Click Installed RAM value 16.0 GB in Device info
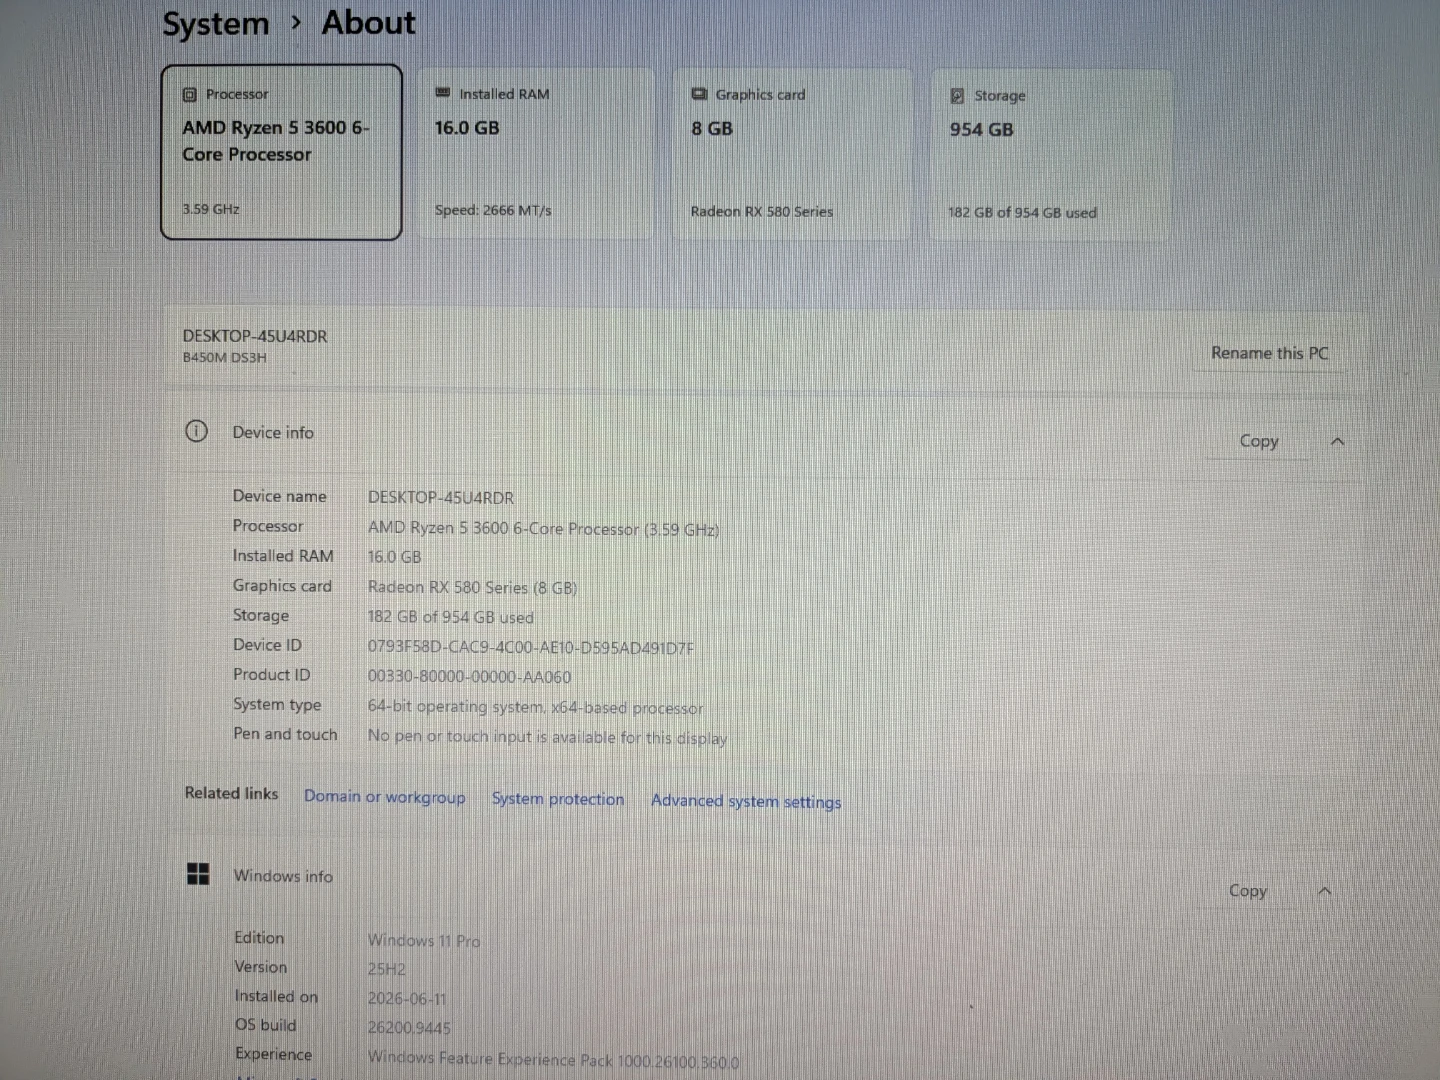This screenshot has width=1440, height=1080. 394,557
